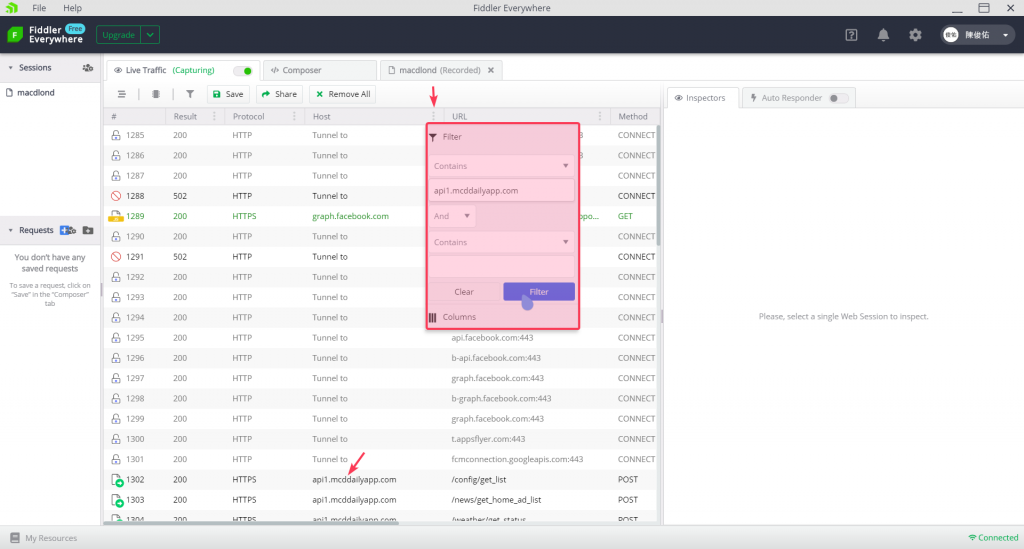Open the URL column options menu
Image resolution: width=1024 pixels, height=549 pixels.
pyautogui.click(x=600, y=116)
